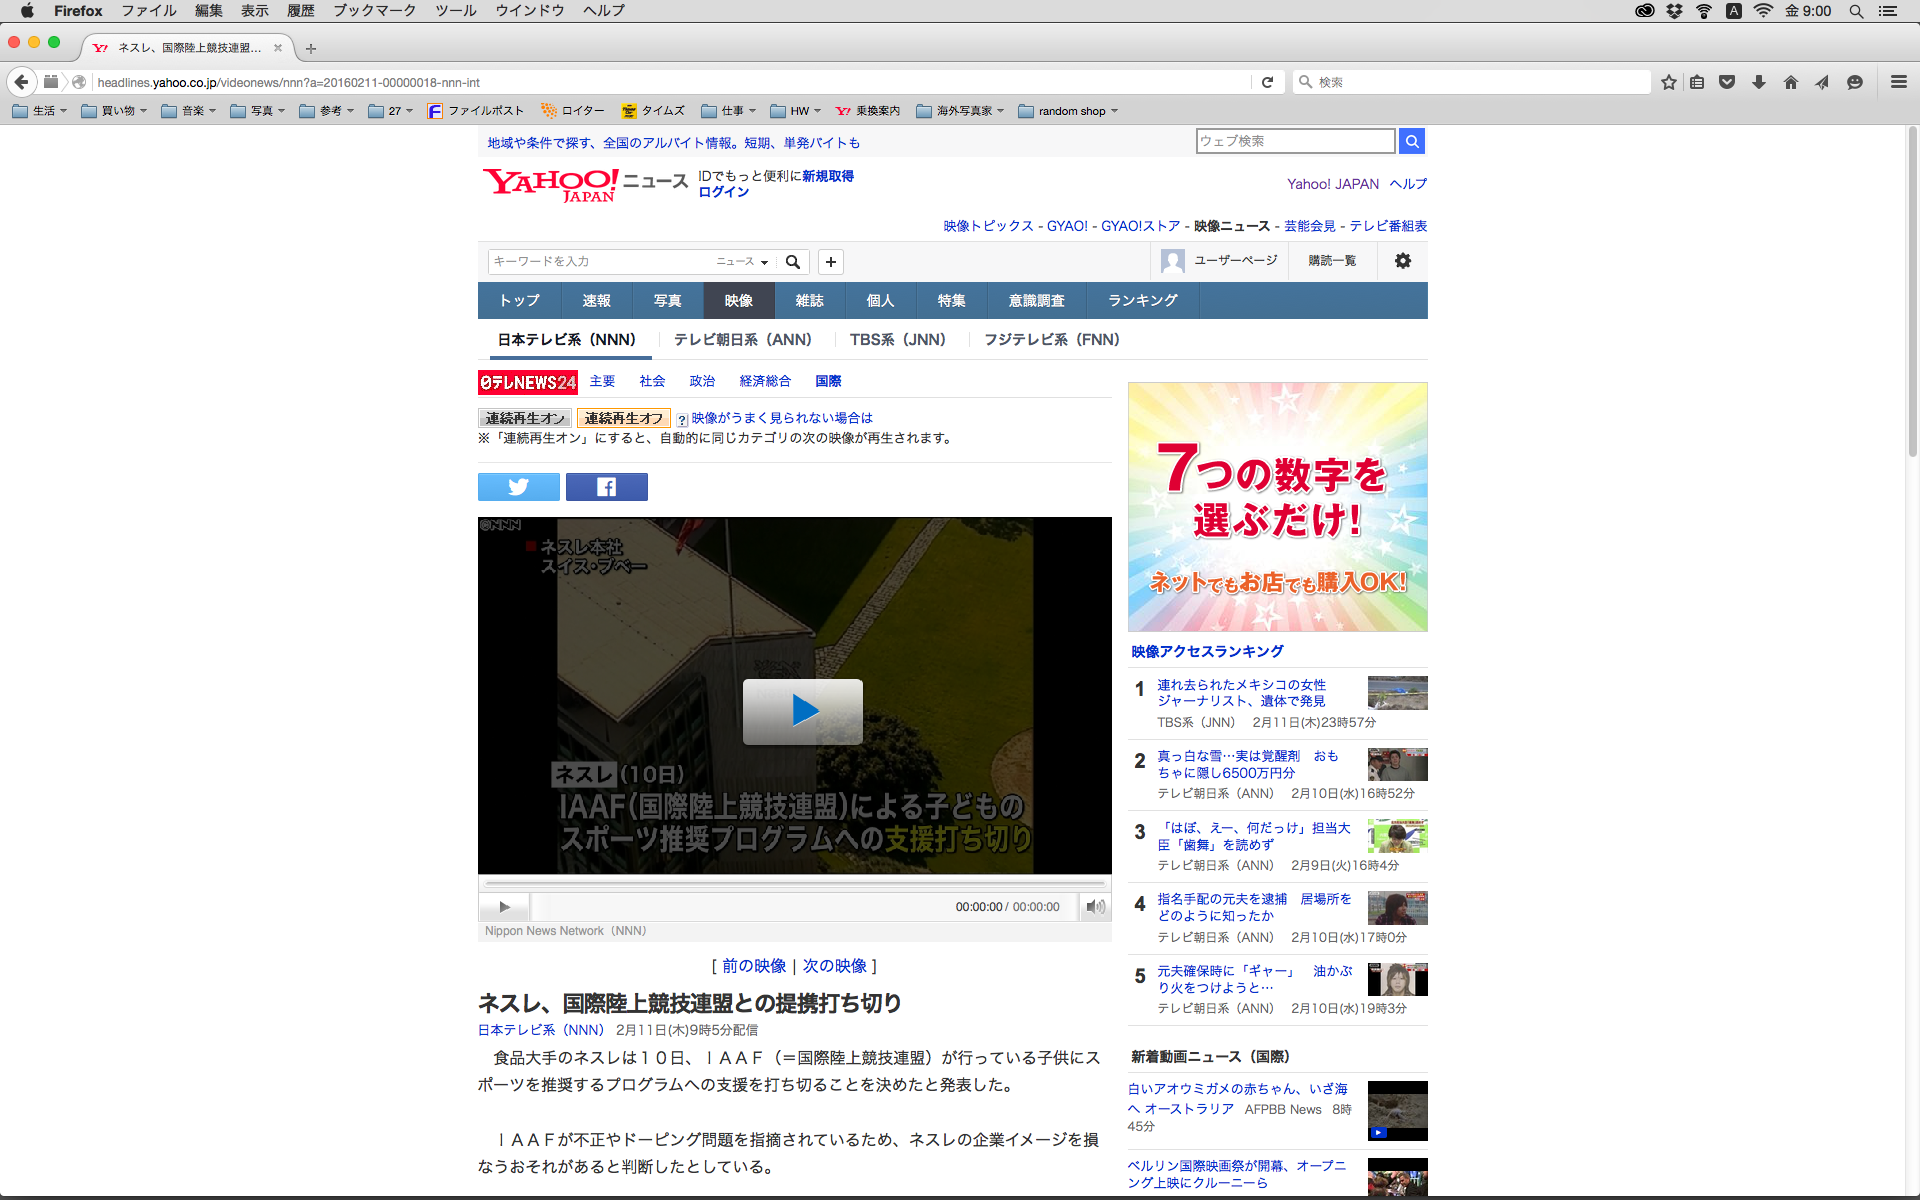Mute the video with the speaker icon
1920x1200 pixels.
1095,907
